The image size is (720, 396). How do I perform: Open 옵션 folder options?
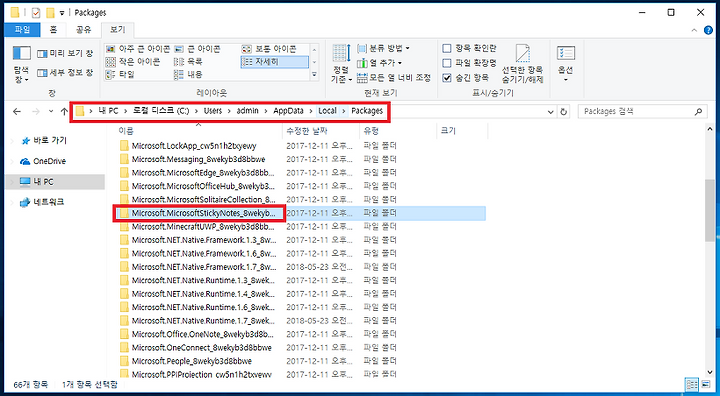point(566,63)
